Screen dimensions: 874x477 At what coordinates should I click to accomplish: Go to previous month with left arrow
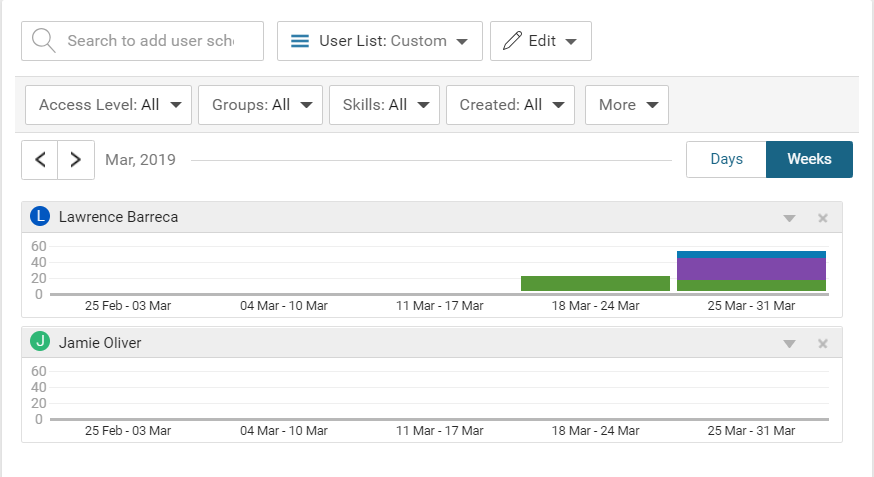pyautogui.click(x=40, y=160)
